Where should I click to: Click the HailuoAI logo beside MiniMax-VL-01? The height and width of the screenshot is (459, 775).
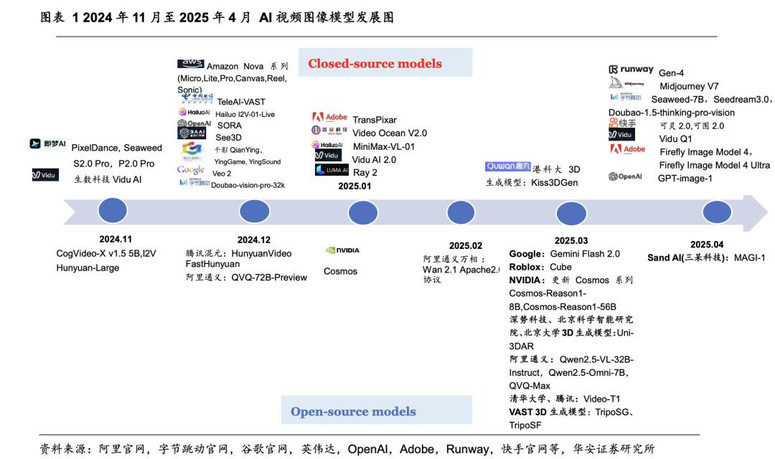(x=327, y=144)
